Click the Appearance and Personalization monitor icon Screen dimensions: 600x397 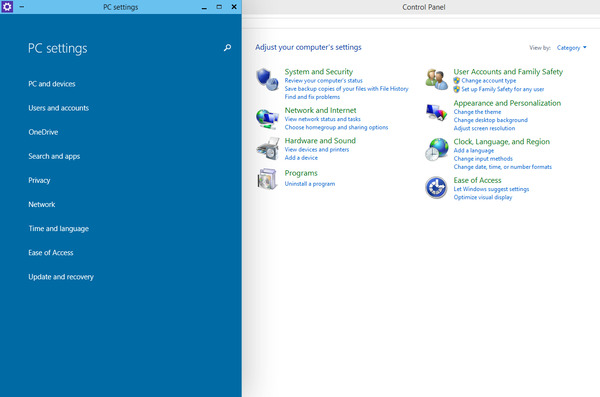437,113
